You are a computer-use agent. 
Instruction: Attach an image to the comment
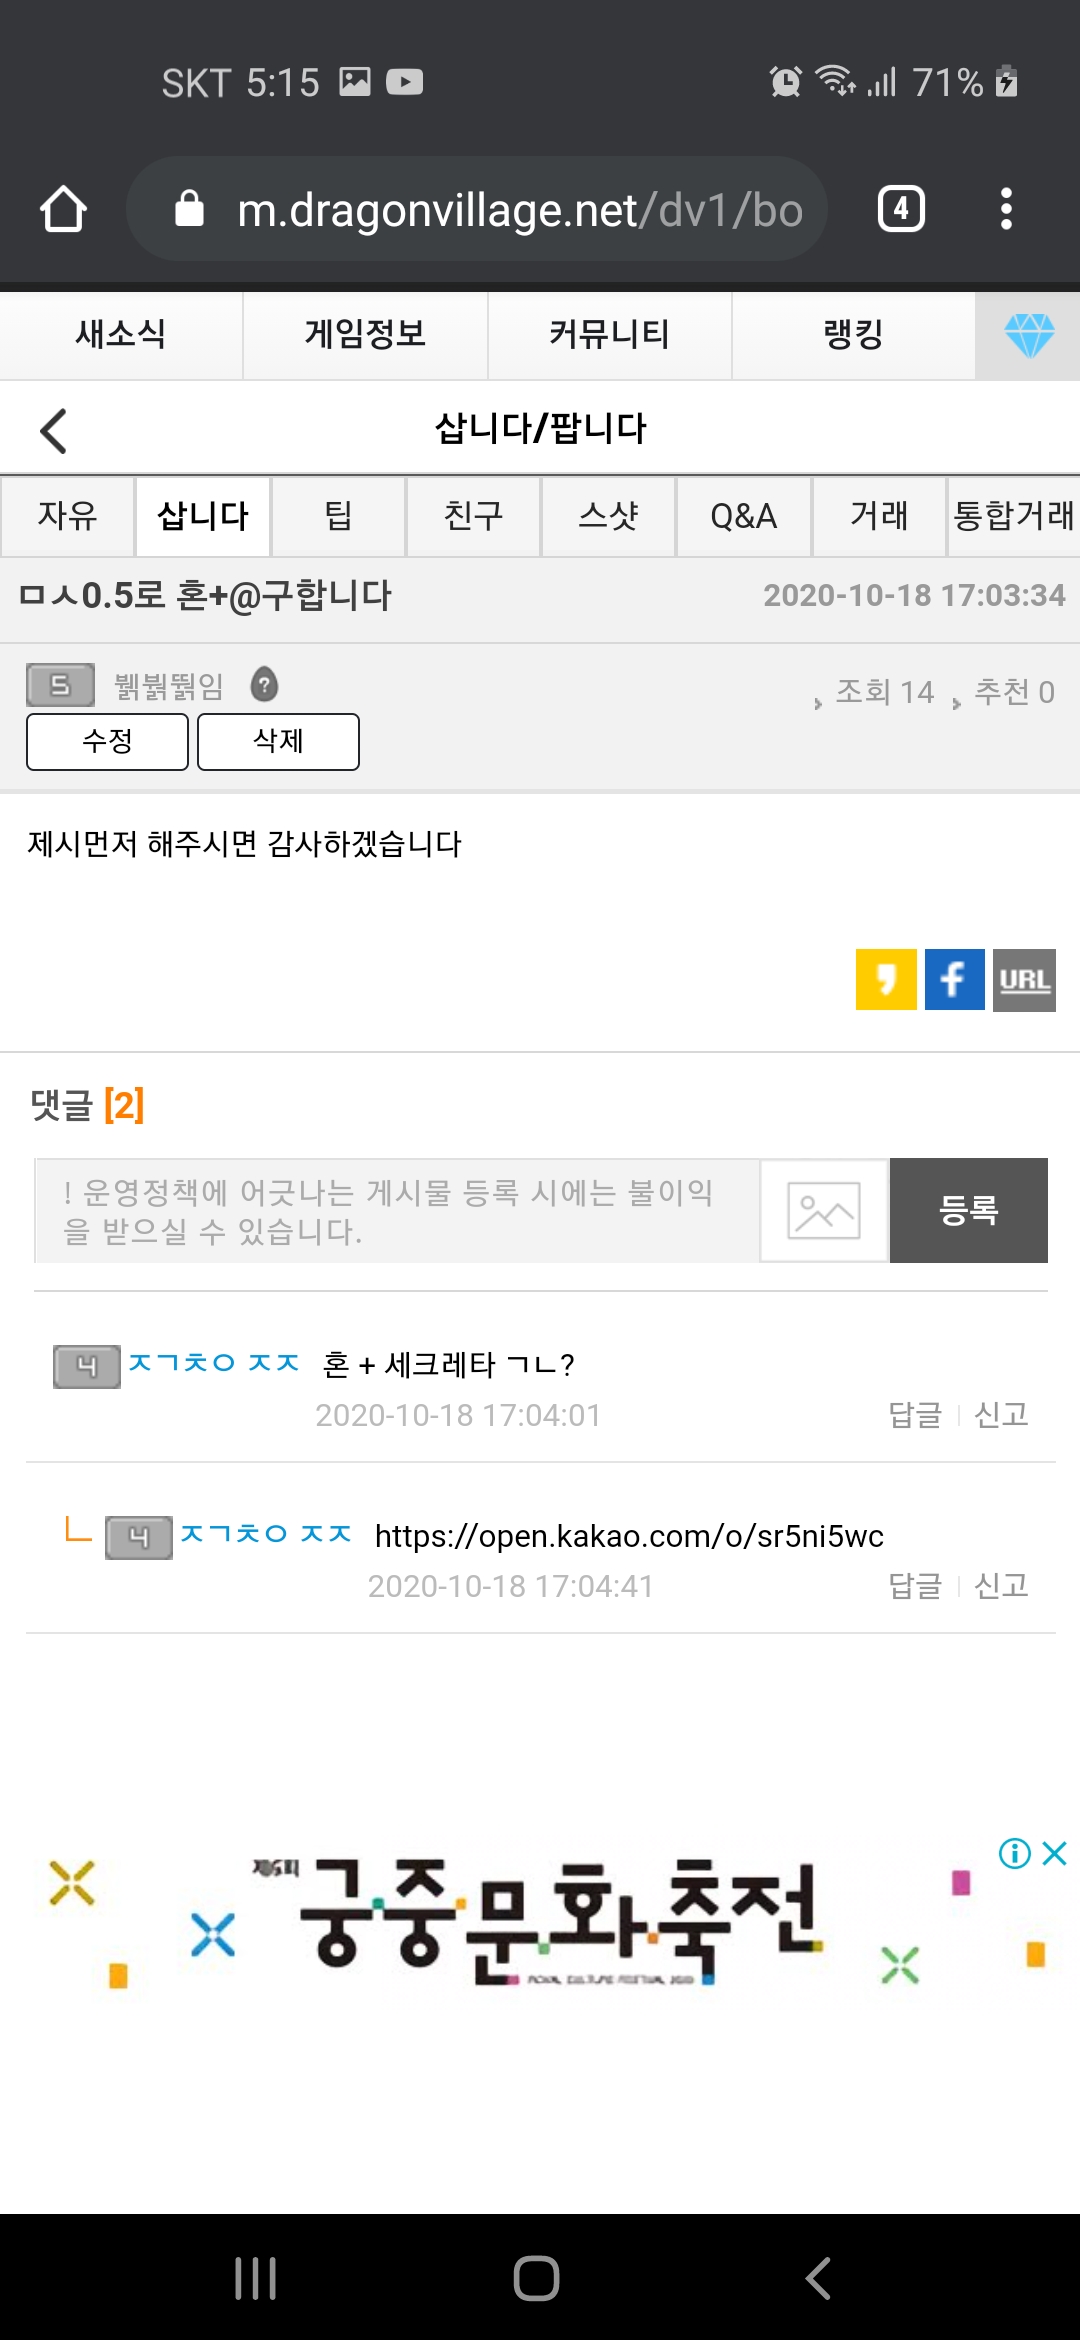(824, 1210)
